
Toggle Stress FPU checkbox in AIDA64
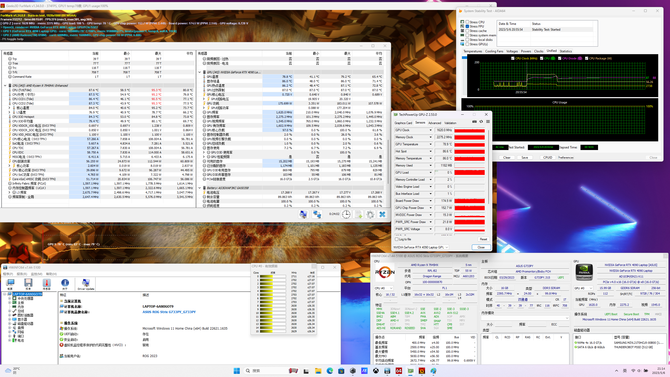467,26
